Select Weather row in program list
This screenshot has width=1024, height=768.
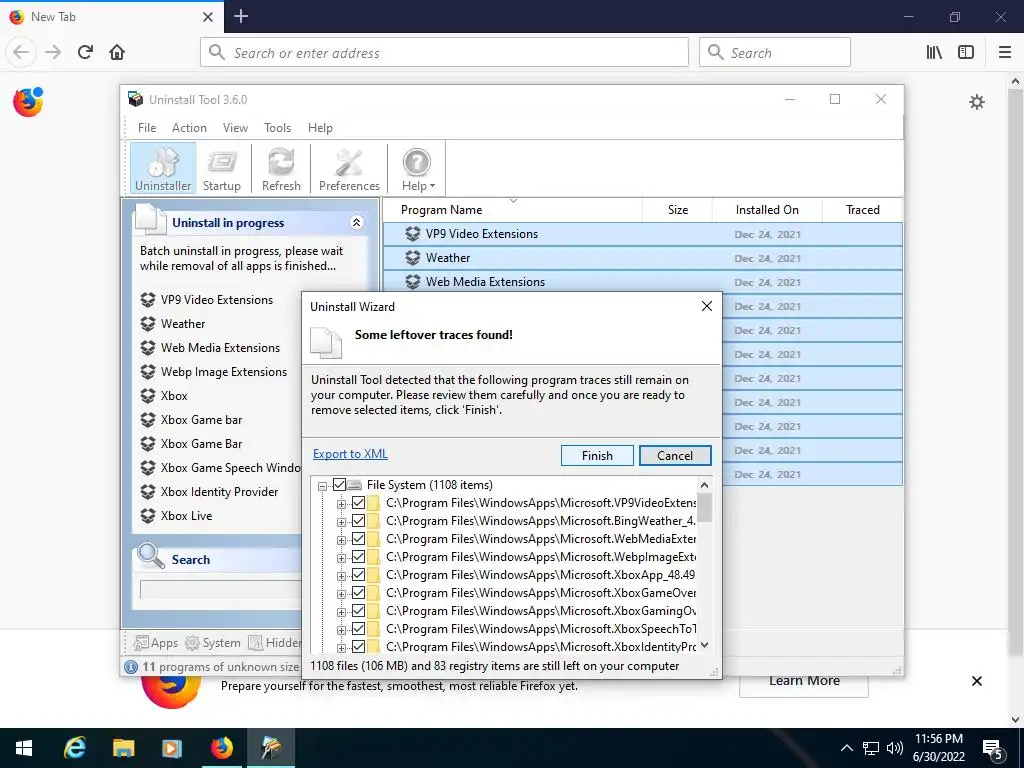(x=643, y=258)
